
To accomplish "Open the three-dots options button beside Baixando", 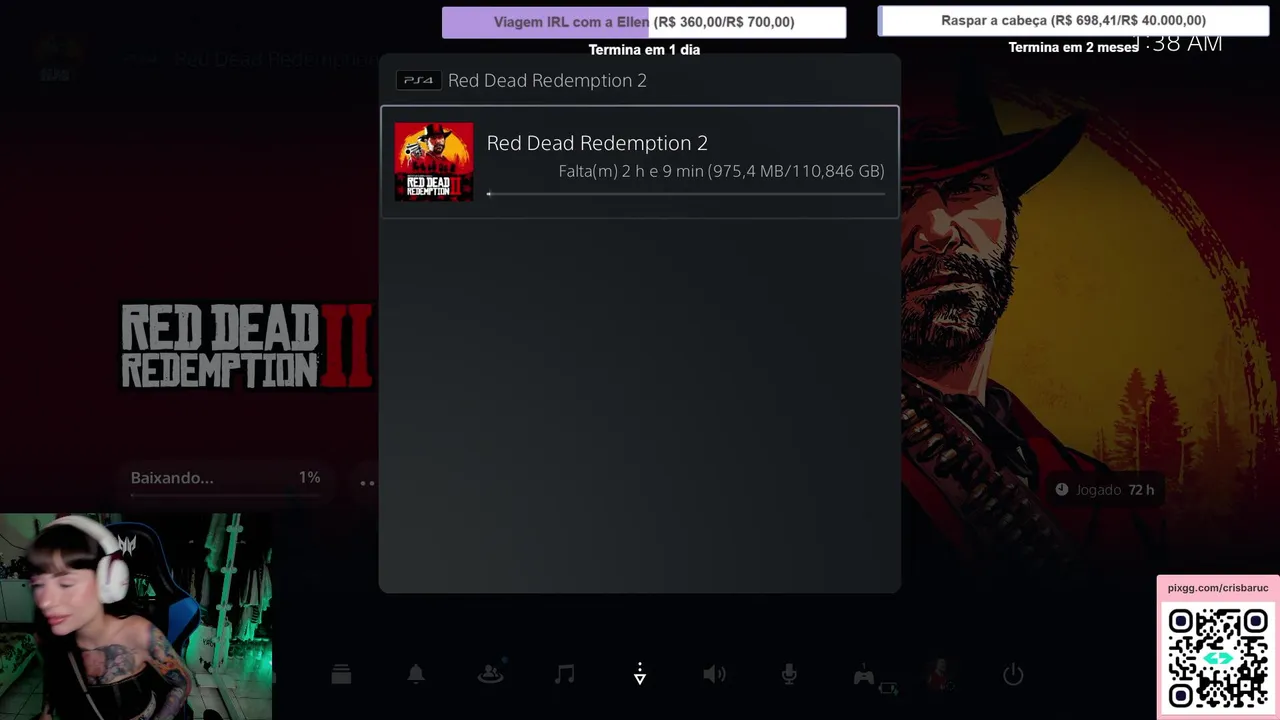I will 367,483.
